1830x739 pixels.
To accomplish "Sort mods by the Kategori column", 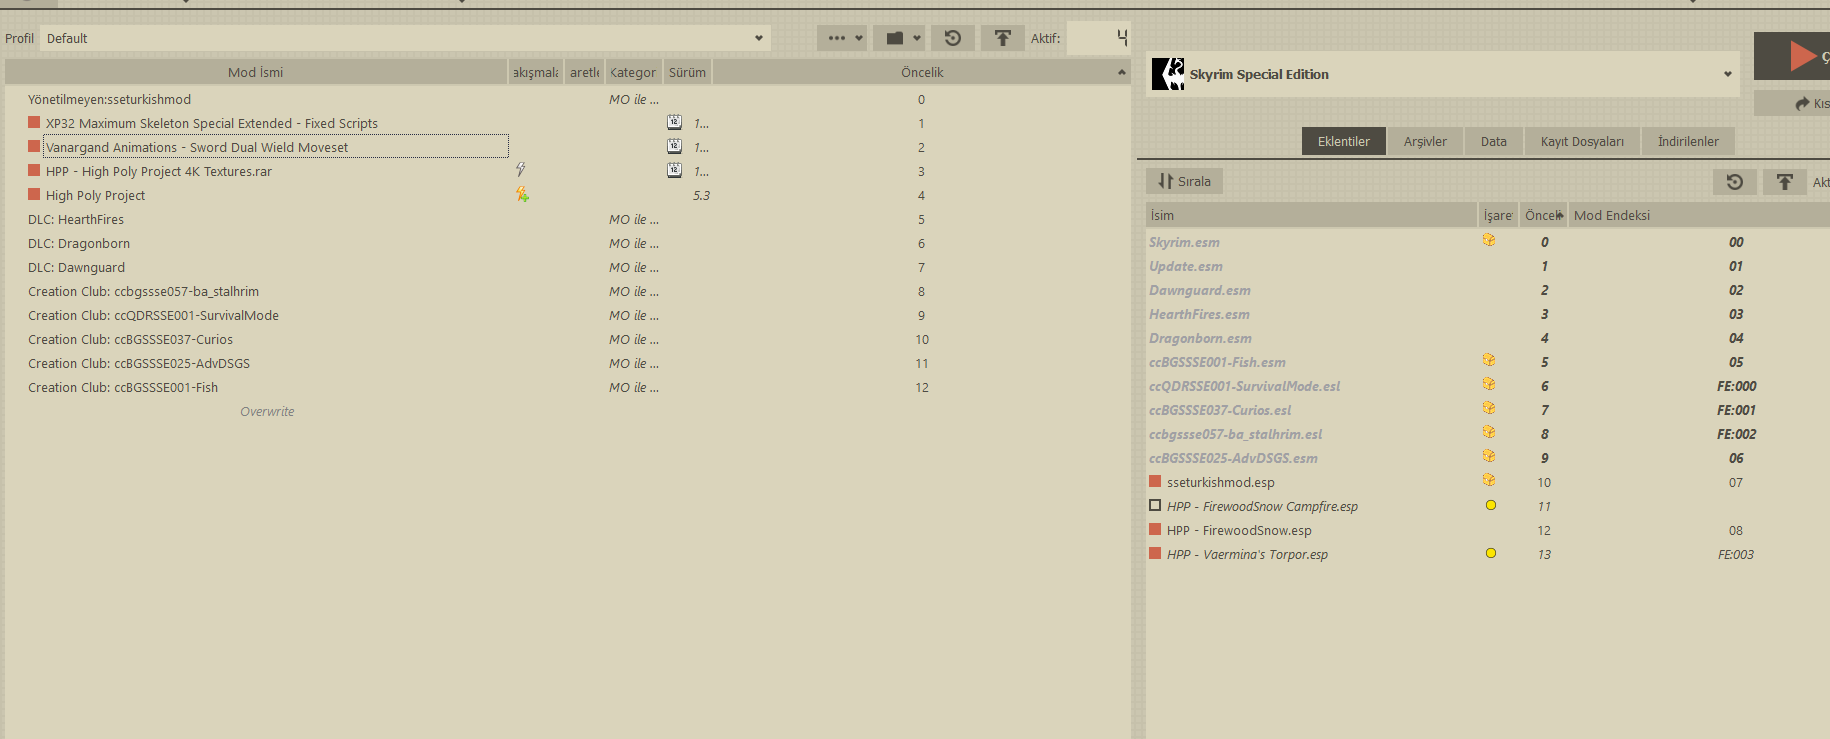I will [634, 72].
